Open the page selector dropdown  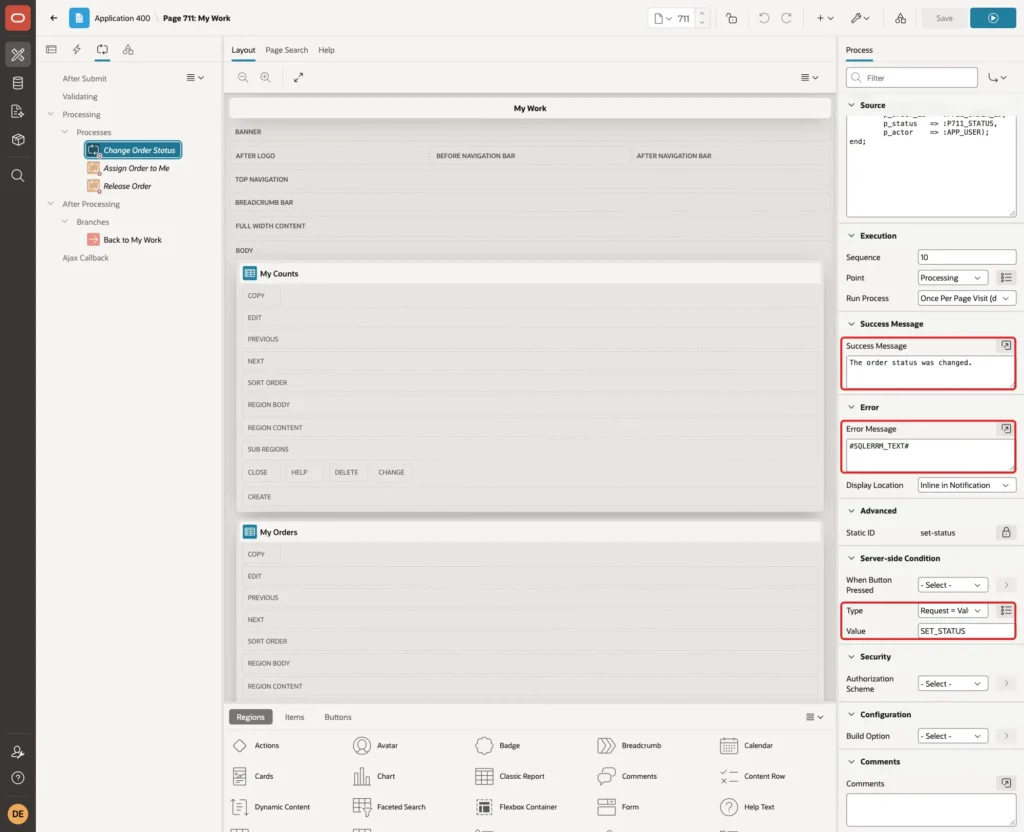click(663, 18)
